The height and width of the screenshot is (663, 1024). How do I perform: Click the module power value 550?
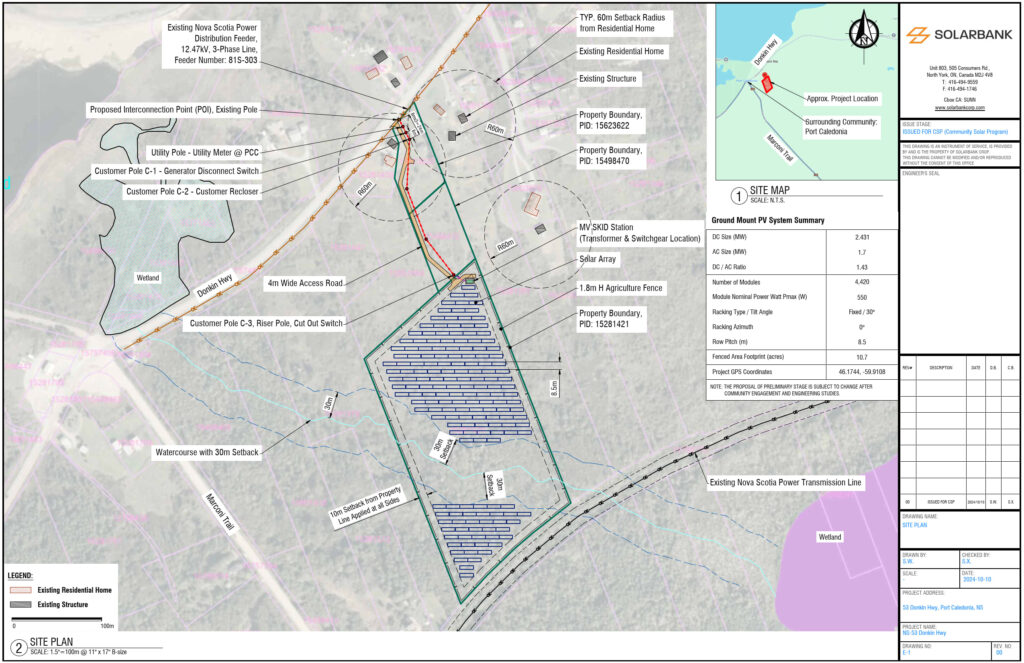(x=862, y=297)
